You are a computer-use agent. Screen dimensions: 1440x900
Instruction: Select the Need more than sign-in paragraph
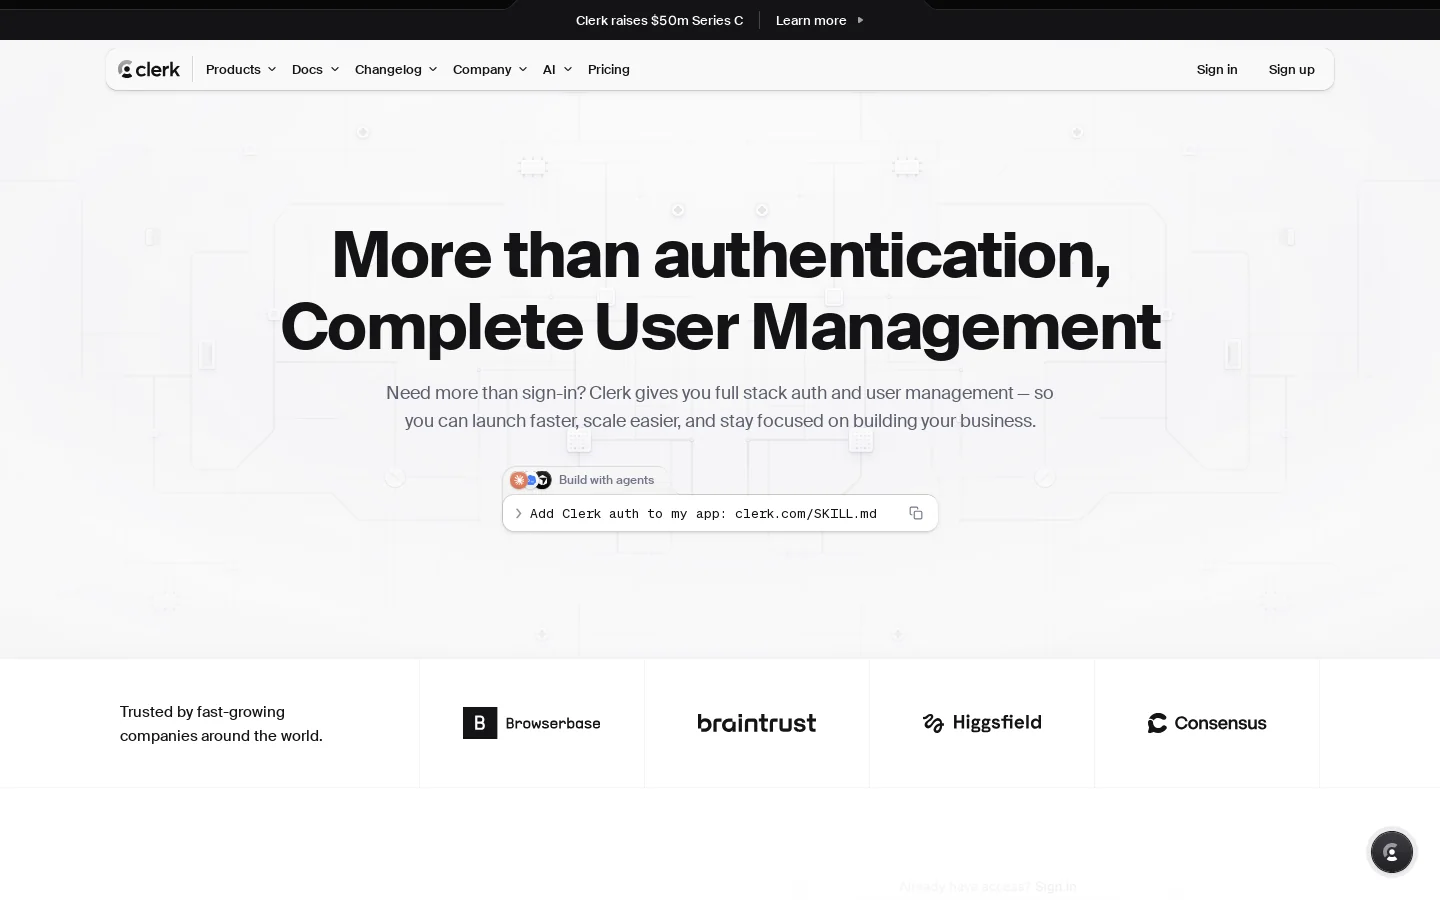coord(720,407)
